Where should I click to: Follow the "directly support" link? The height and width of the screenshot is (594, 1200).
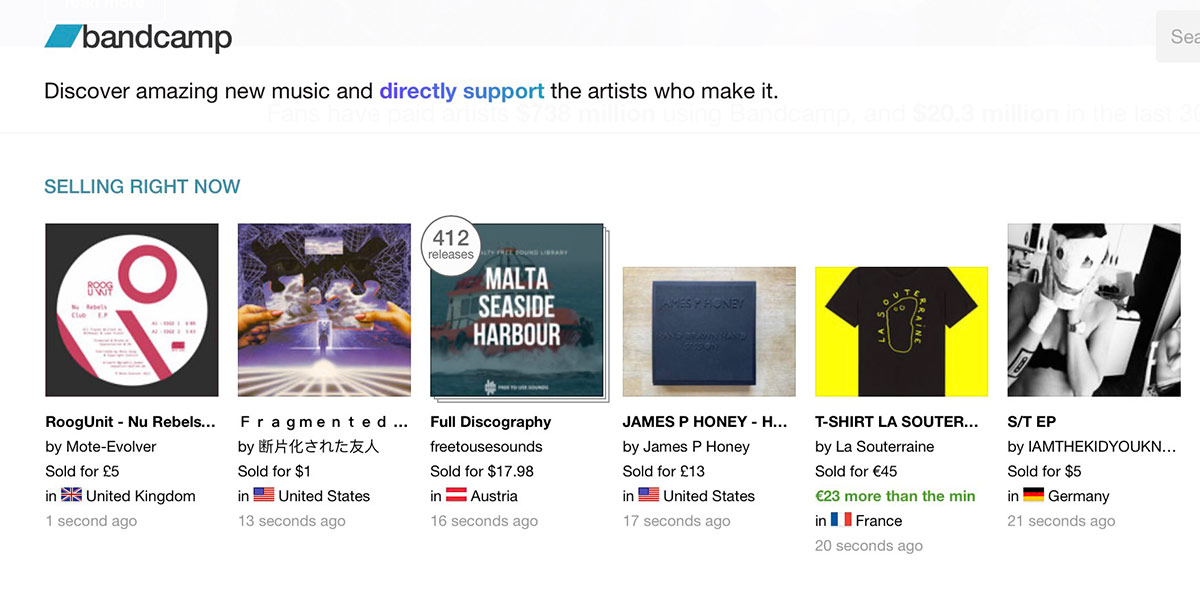tap(462, 91)
